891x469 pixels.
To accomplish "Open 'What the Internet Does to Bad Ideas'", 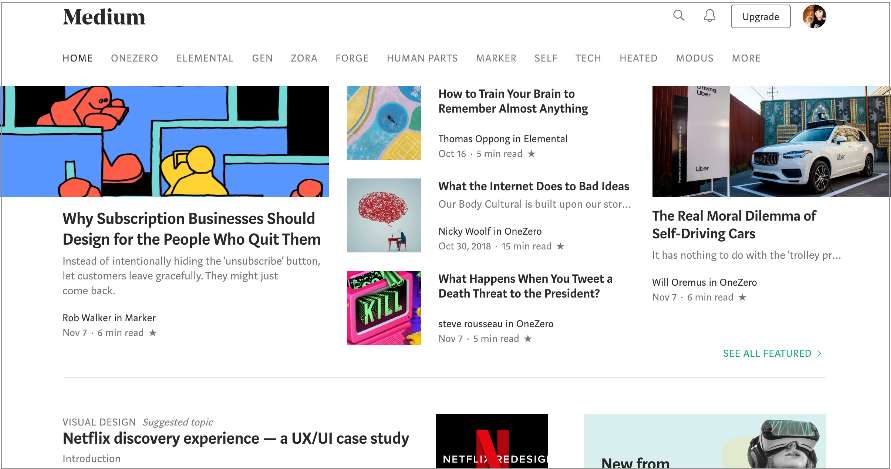I will pyautogui.click(x=534, y=186).
